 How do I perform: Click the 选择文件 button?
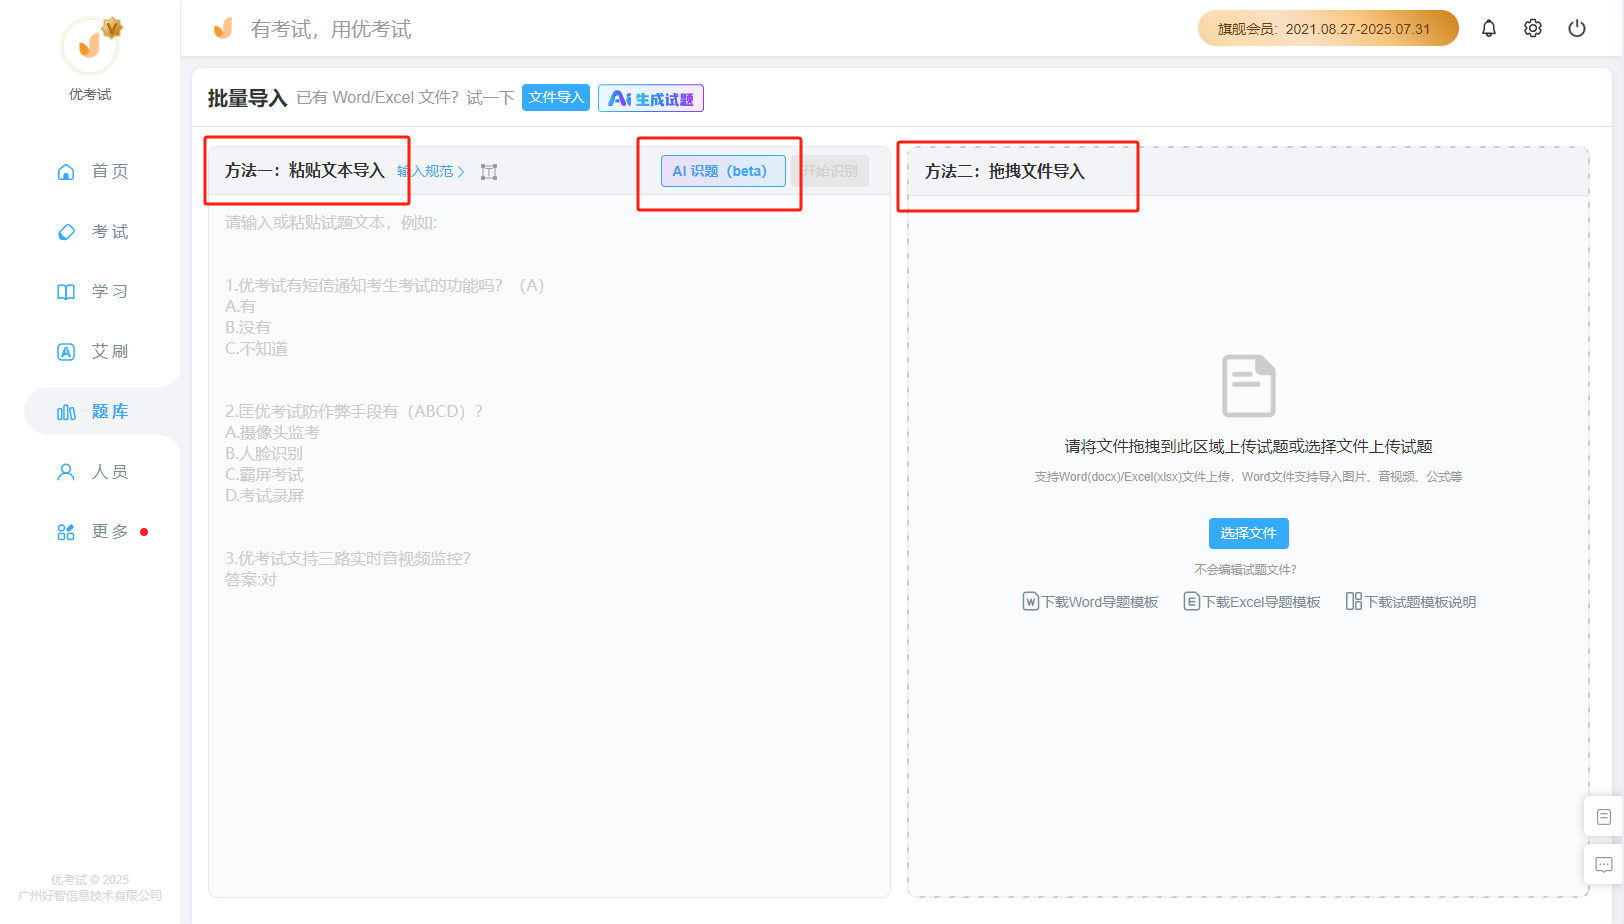pos(1249,533)
